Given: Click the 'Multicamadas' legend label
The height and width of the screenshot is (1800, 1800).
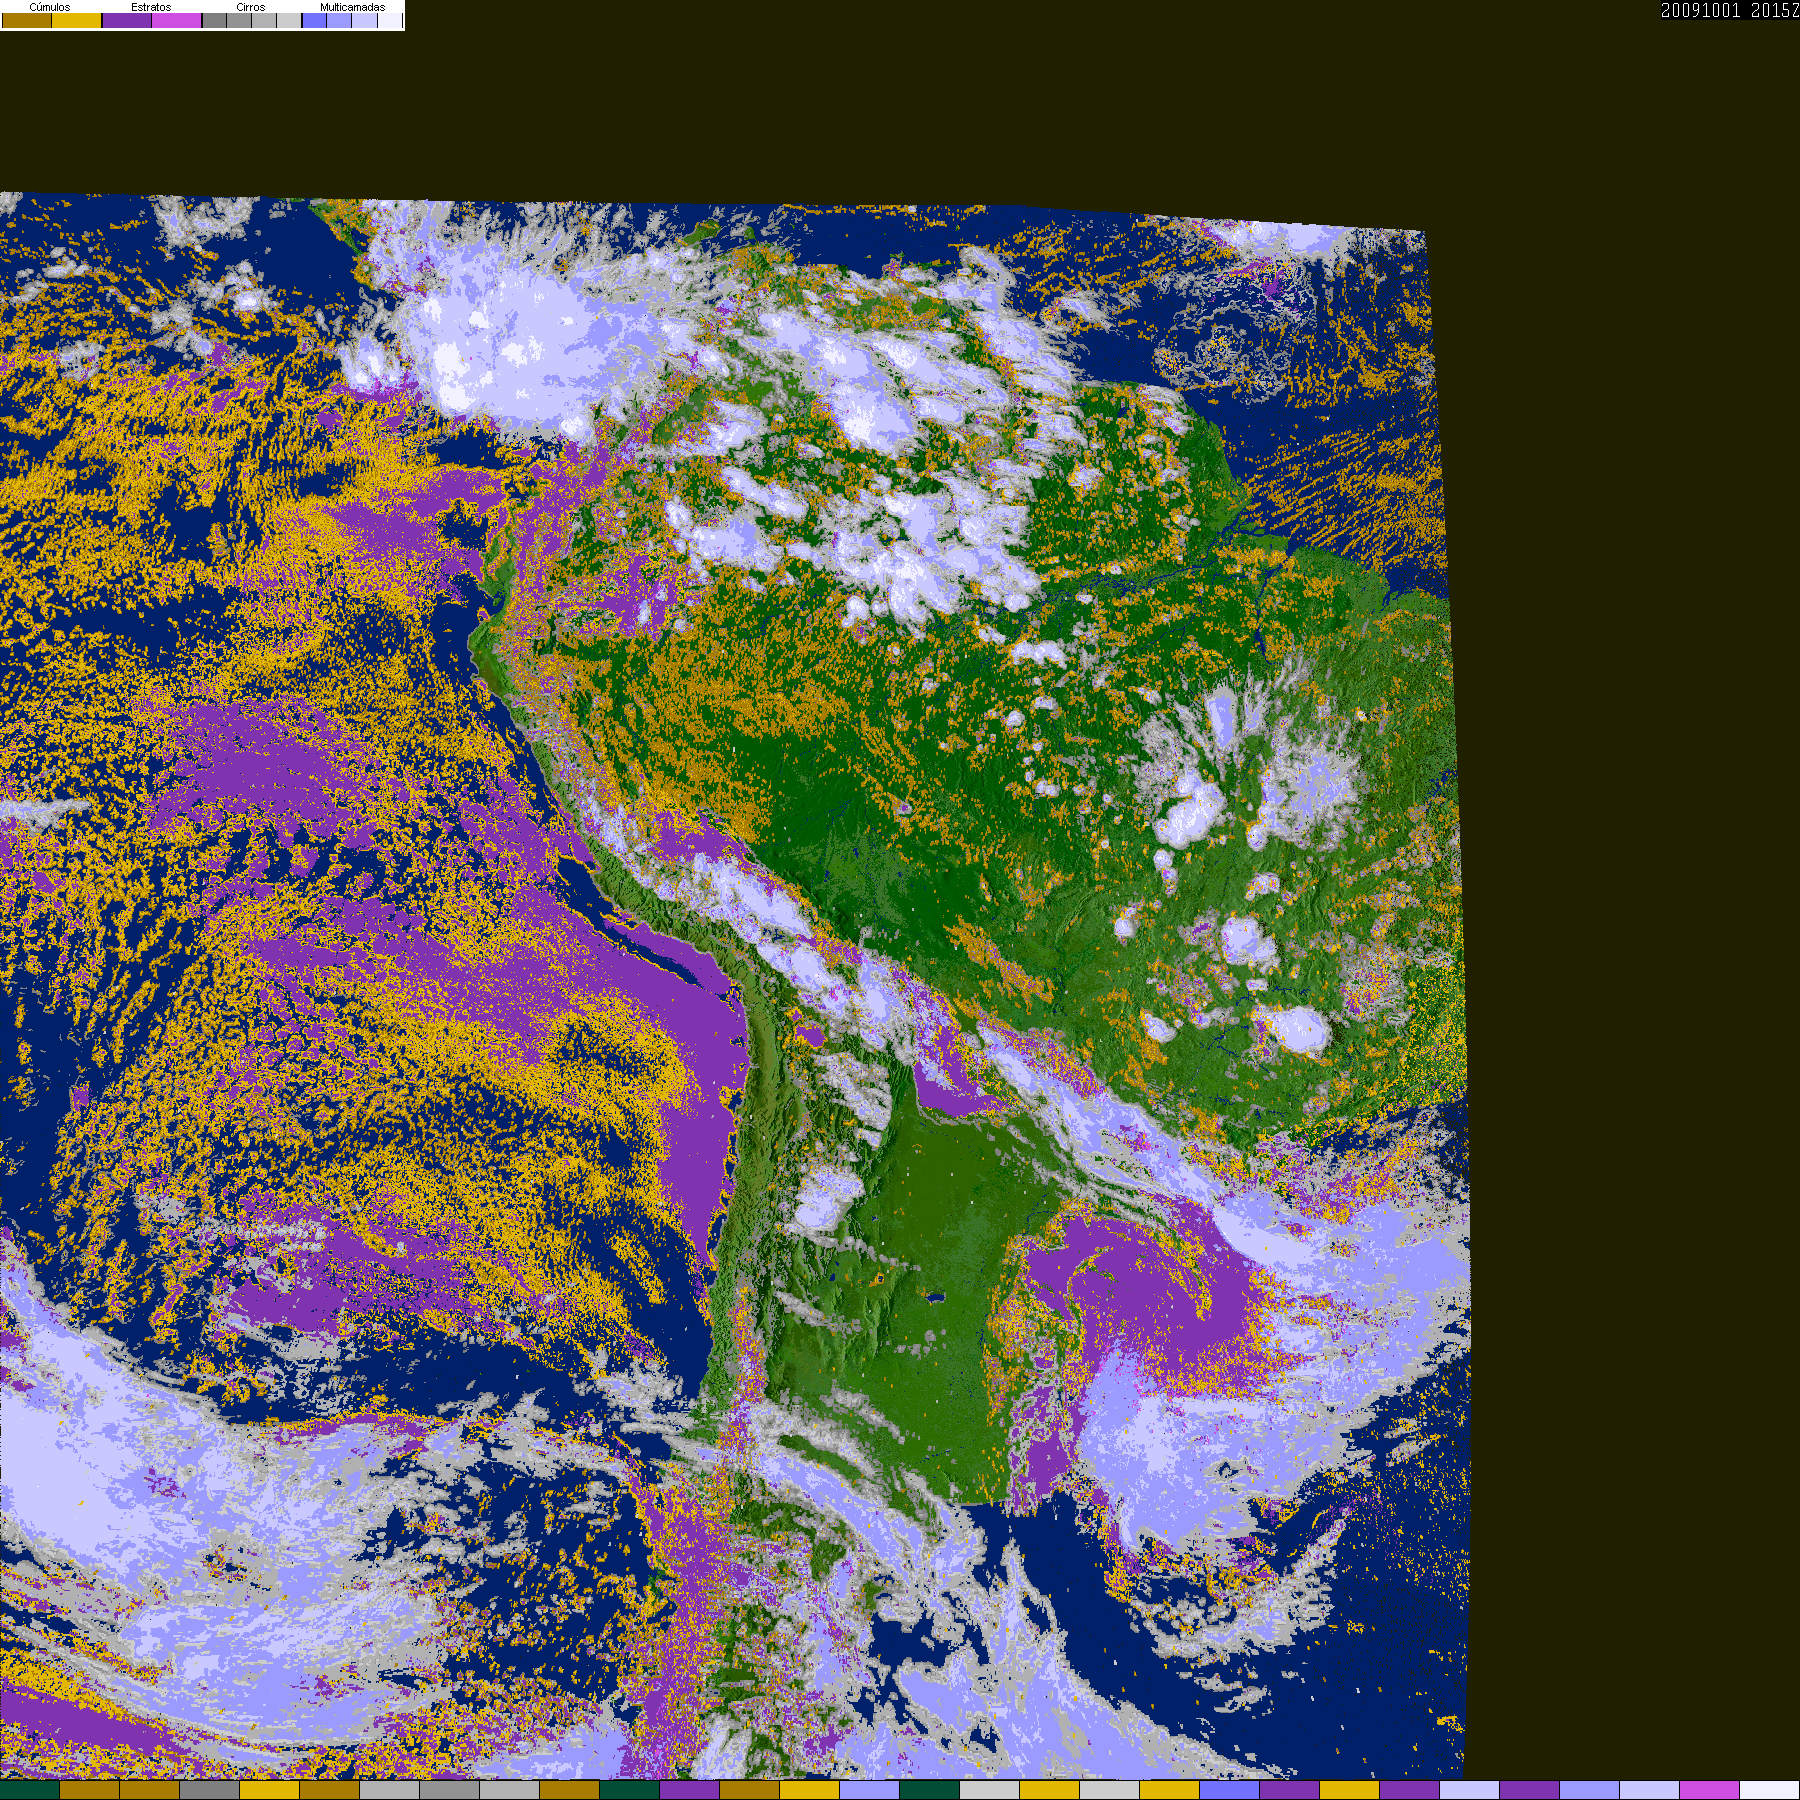Looking at the screenshot, I should [x=352, y=7].
